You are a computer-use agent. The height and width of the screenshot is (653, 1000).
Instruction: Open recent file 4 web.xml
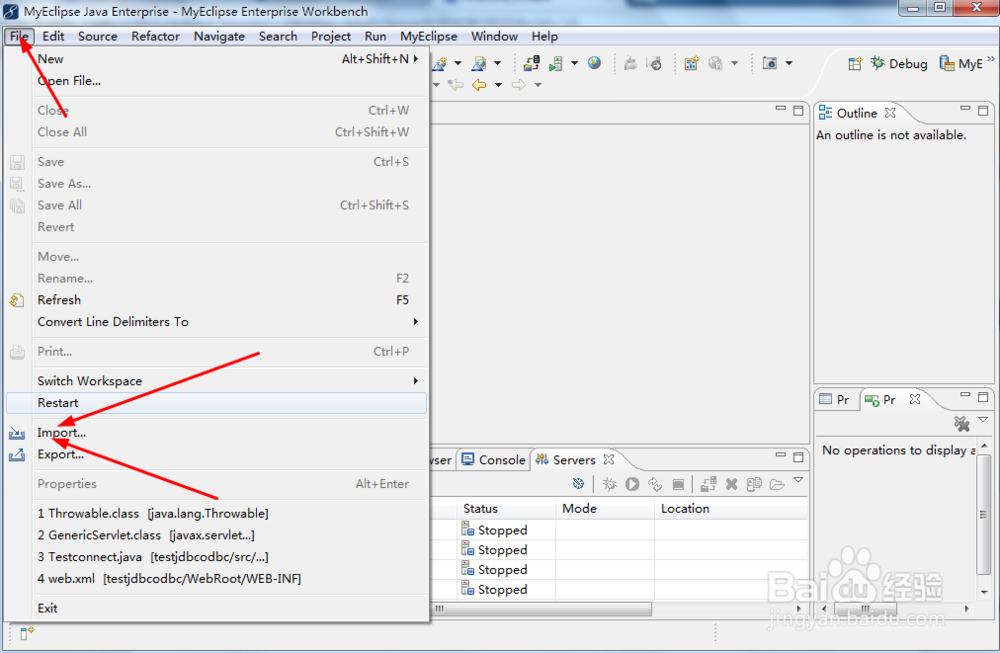coord(216,578)
